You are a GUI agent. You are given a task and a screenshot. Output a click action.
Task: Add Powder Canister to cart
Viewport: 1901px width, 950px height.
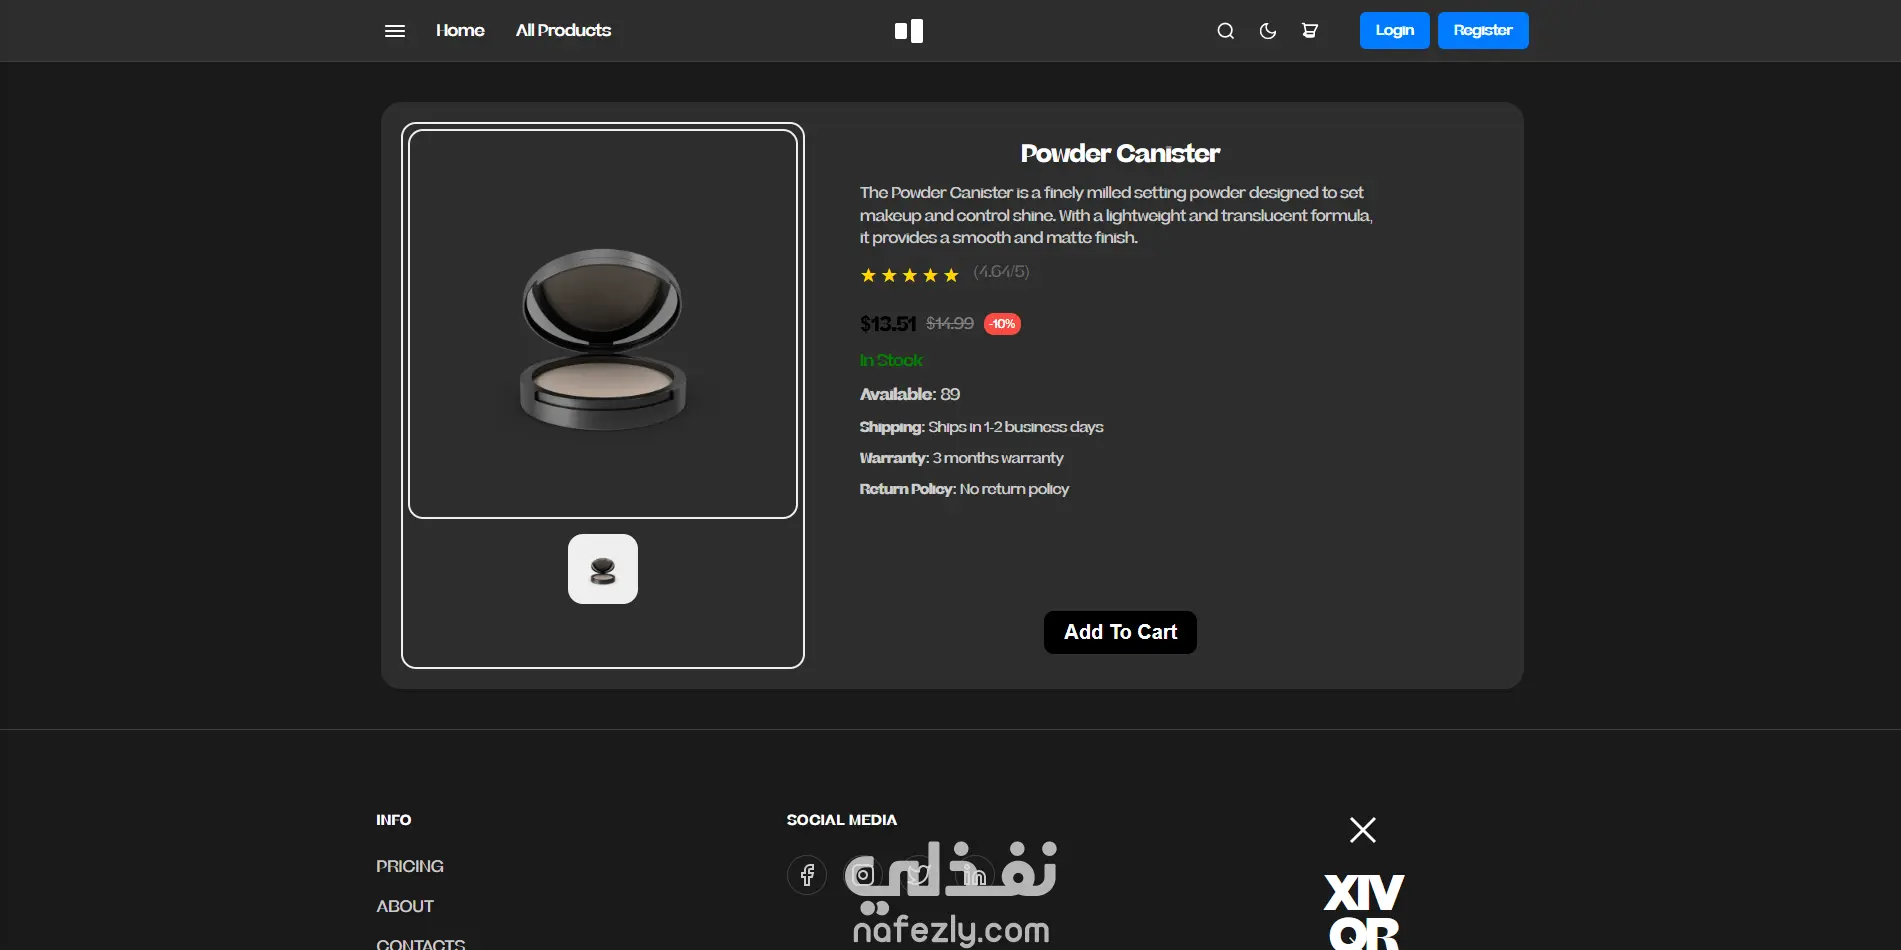point(1120,632)
